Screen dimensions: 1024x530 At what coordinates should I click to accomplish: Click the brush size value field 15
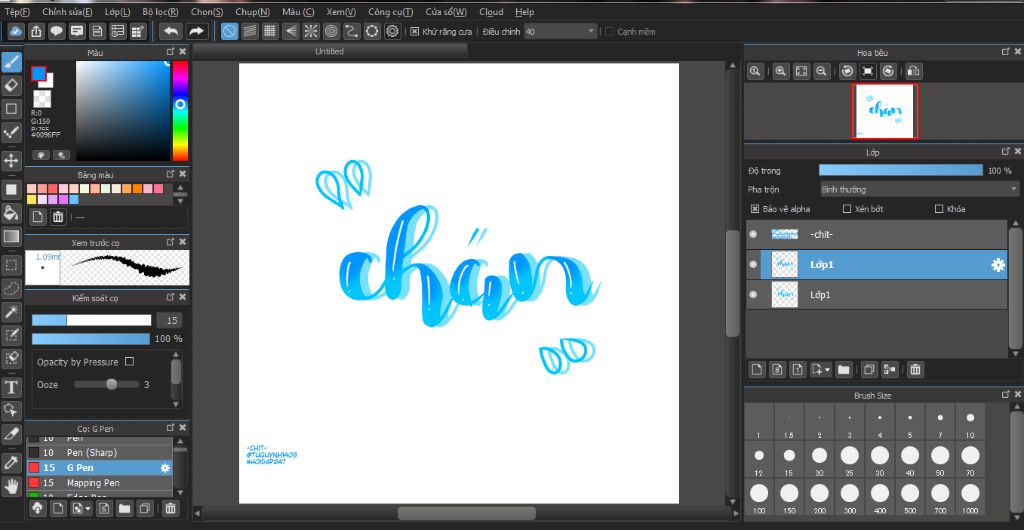point(169,320)
